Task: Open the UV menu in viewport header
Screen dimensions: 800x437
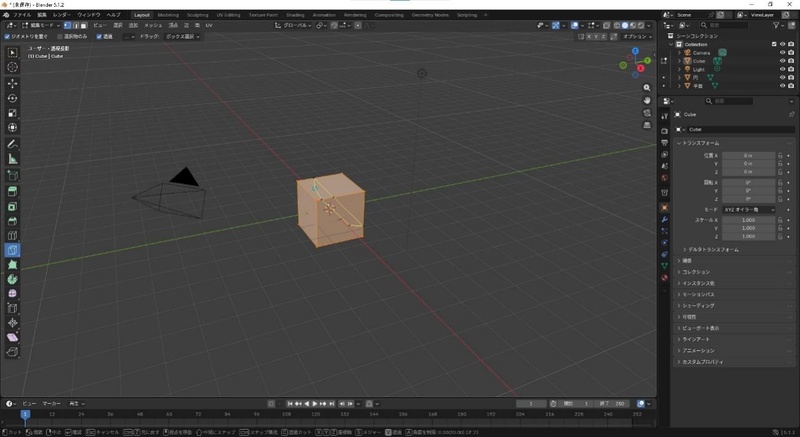Action: (209, 25)
